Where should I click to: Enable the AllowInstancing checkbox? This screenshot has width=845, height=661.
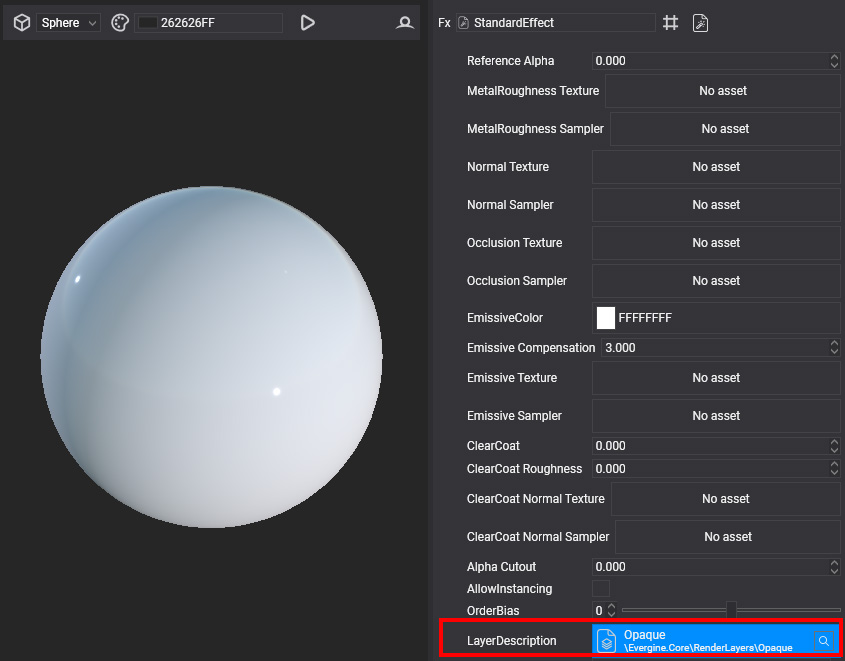click(x=601, y=589)
